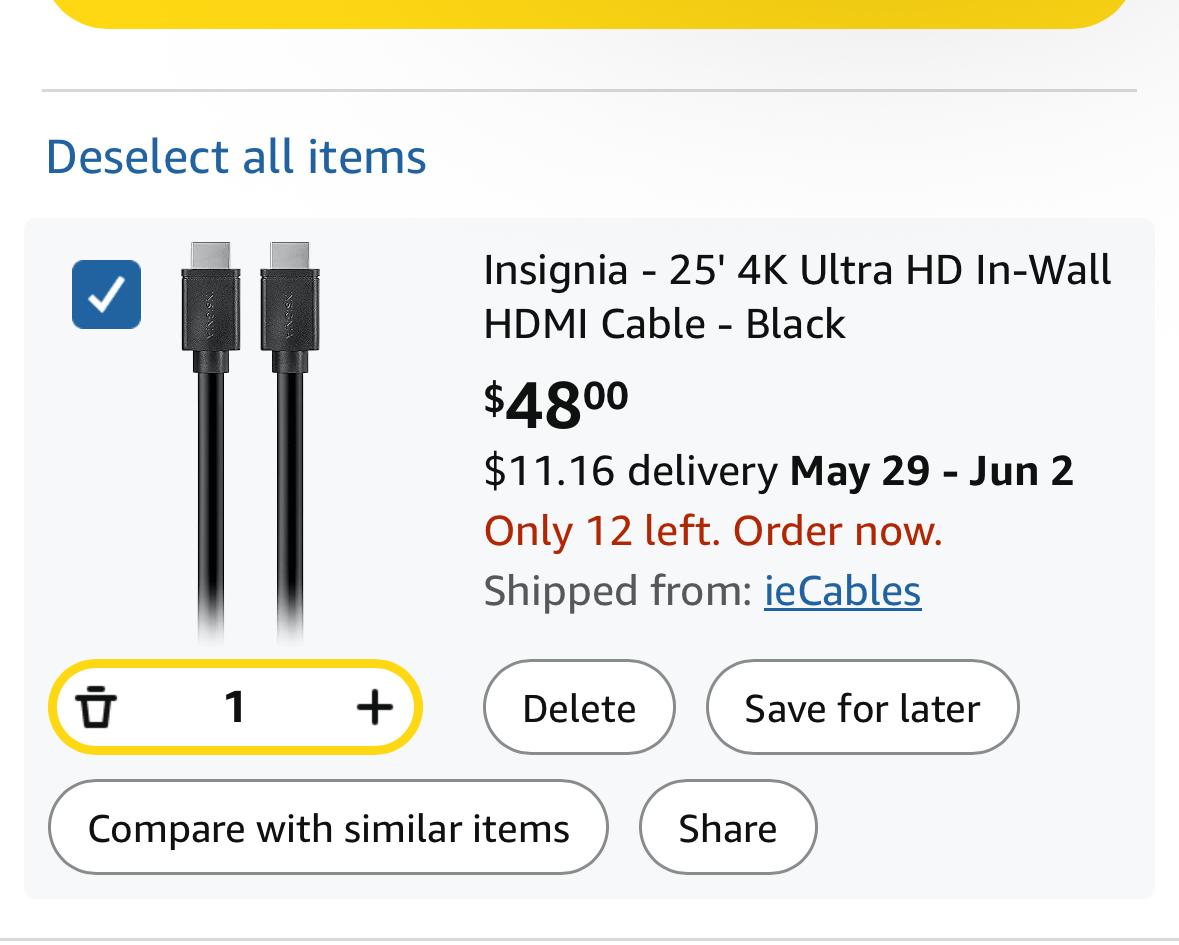Image resolution: width=1179 pixels, height=945 pixels.
Task: Open the Insignia HDMI cable product title
Action: tap(797, 270)
